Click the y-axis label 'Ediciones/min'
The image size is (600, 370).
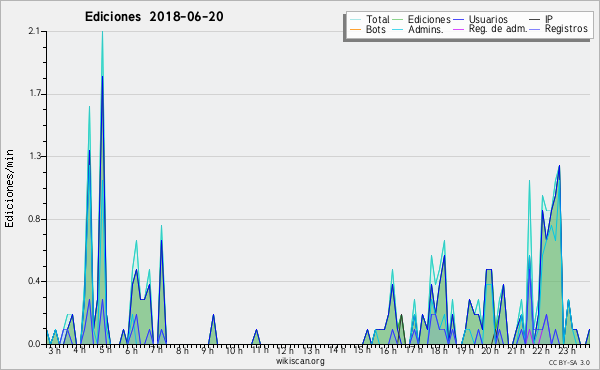[x=9, y=188]
